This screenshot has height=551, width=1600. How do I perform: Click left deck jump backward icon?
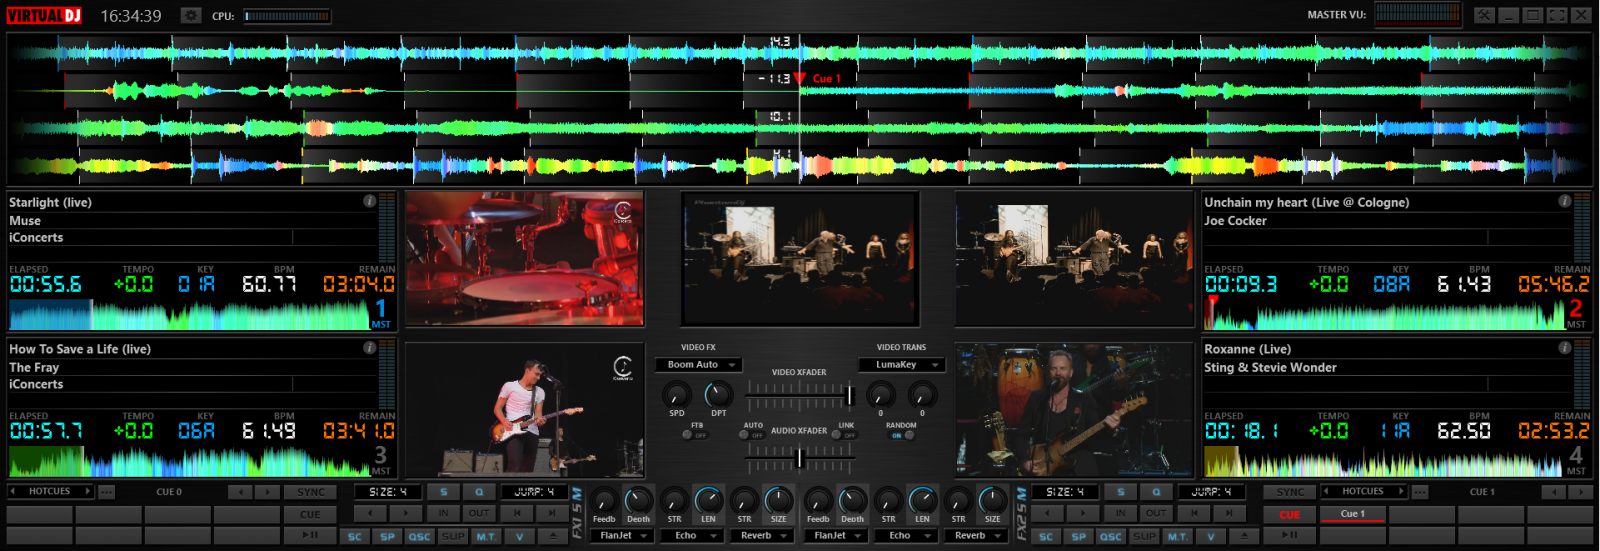(x=517, y=513)
